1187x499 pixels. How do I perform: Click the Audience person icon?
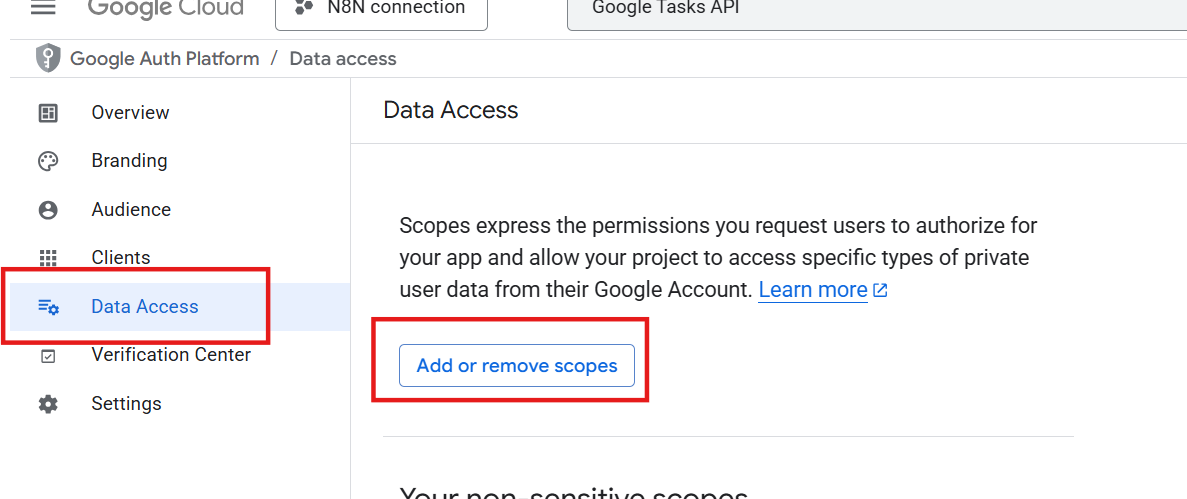coord(48,210)
